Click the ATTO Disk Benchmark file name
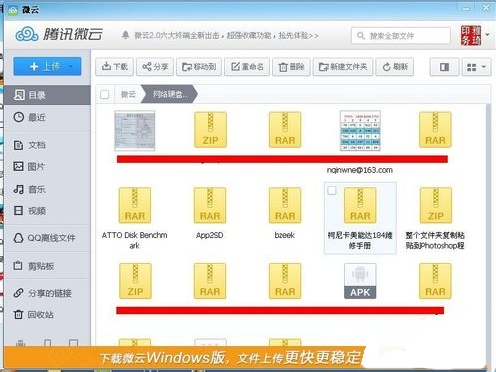 tap(135, 240)
